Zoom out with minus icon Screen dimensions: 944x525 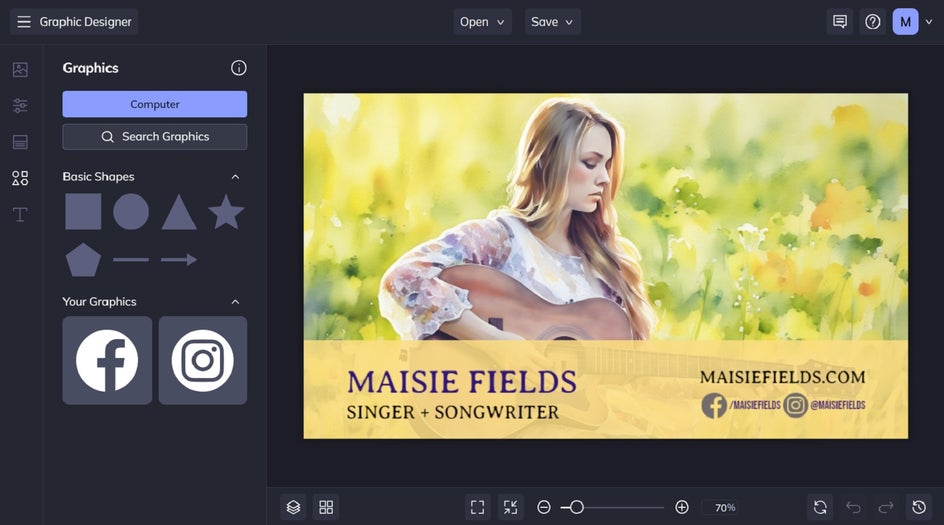click(544, 508)
